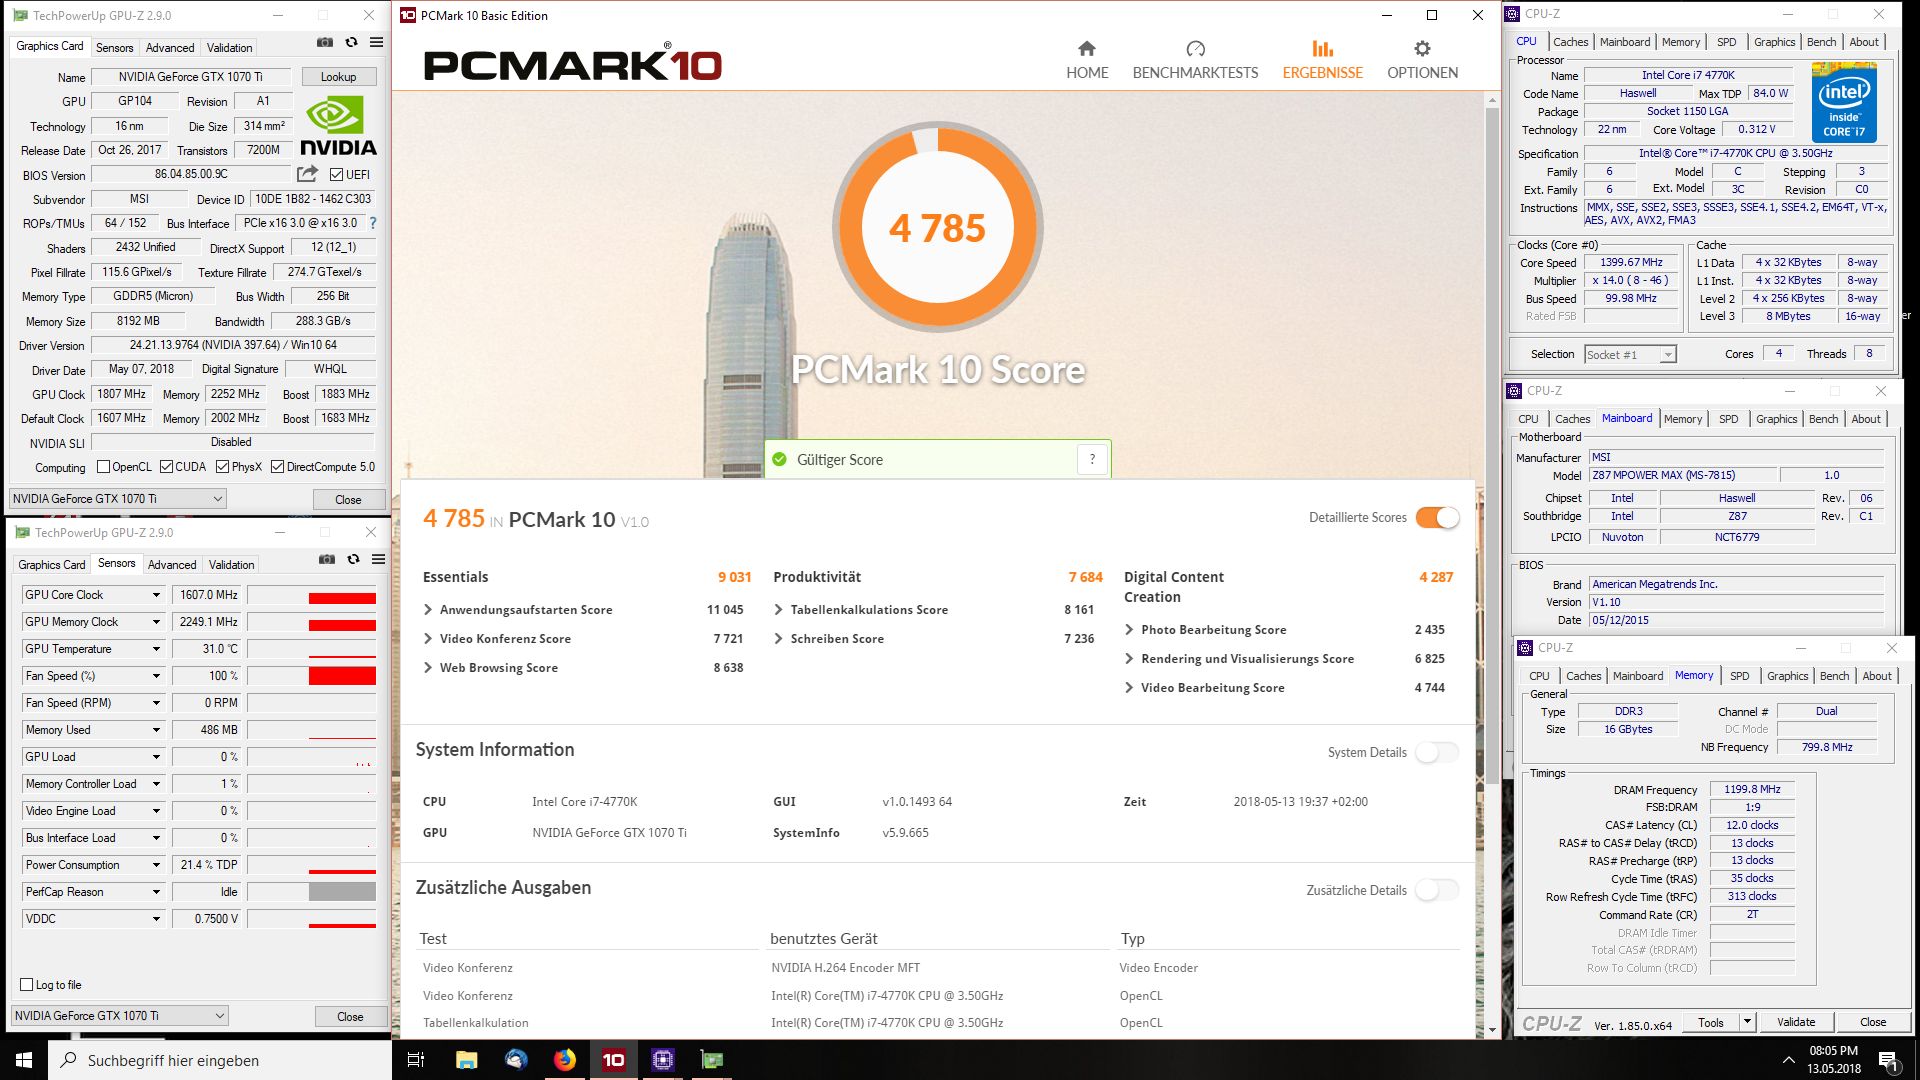
Task: Open Graphics tab in CPU-Z Memory window
Action: point(1787,676)
